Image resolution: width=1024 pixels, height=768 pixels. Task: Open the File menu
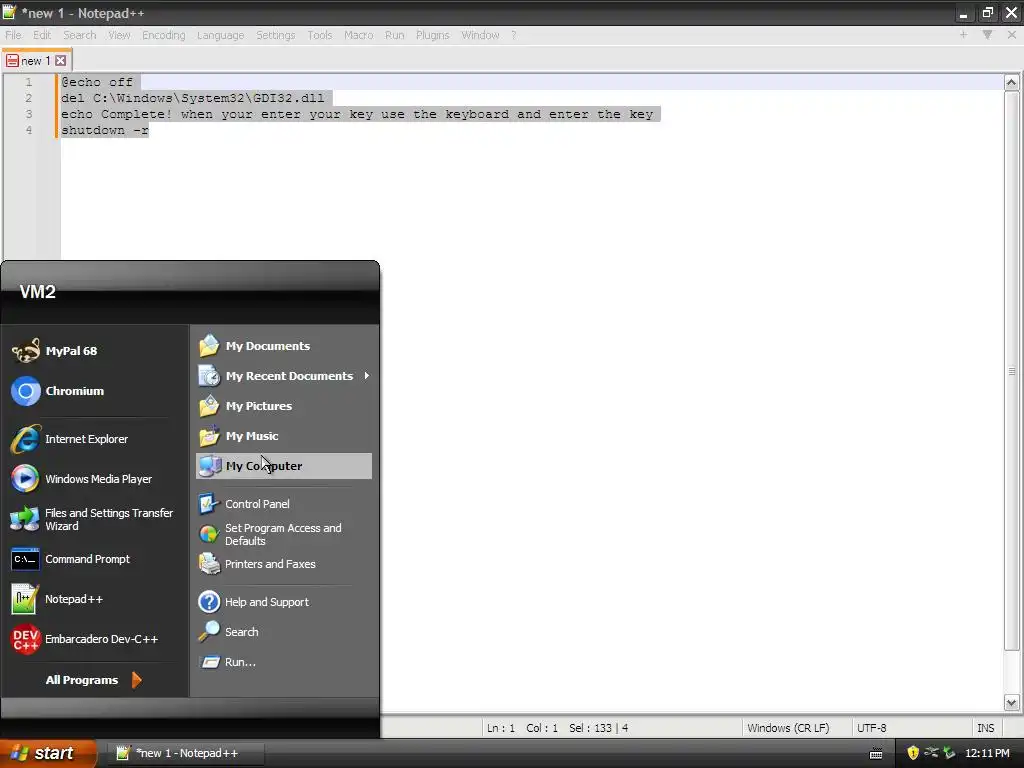click(13, 35)
